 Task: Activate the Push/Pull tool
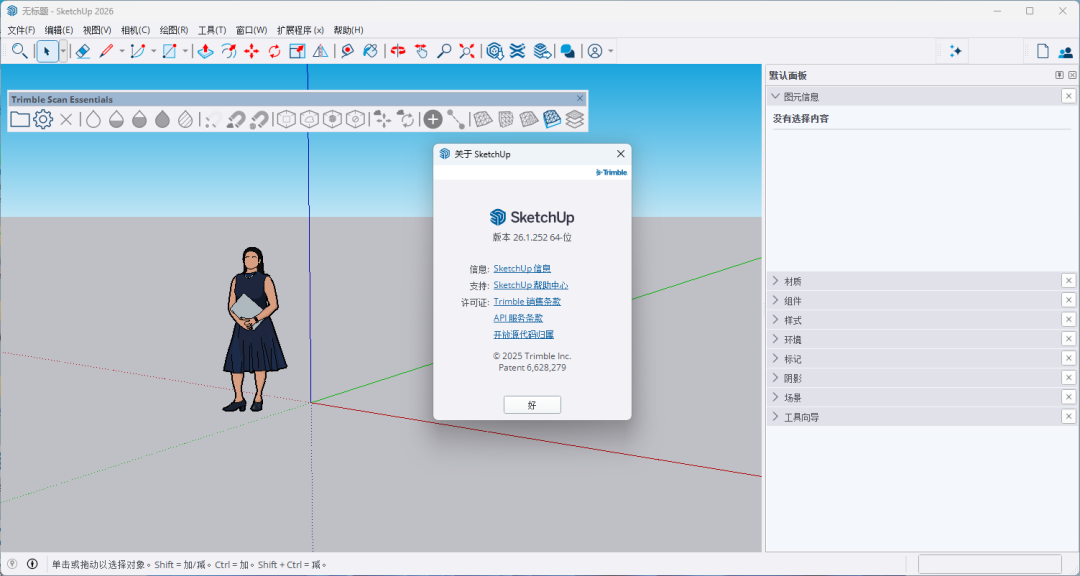click(x=205, y=51)
